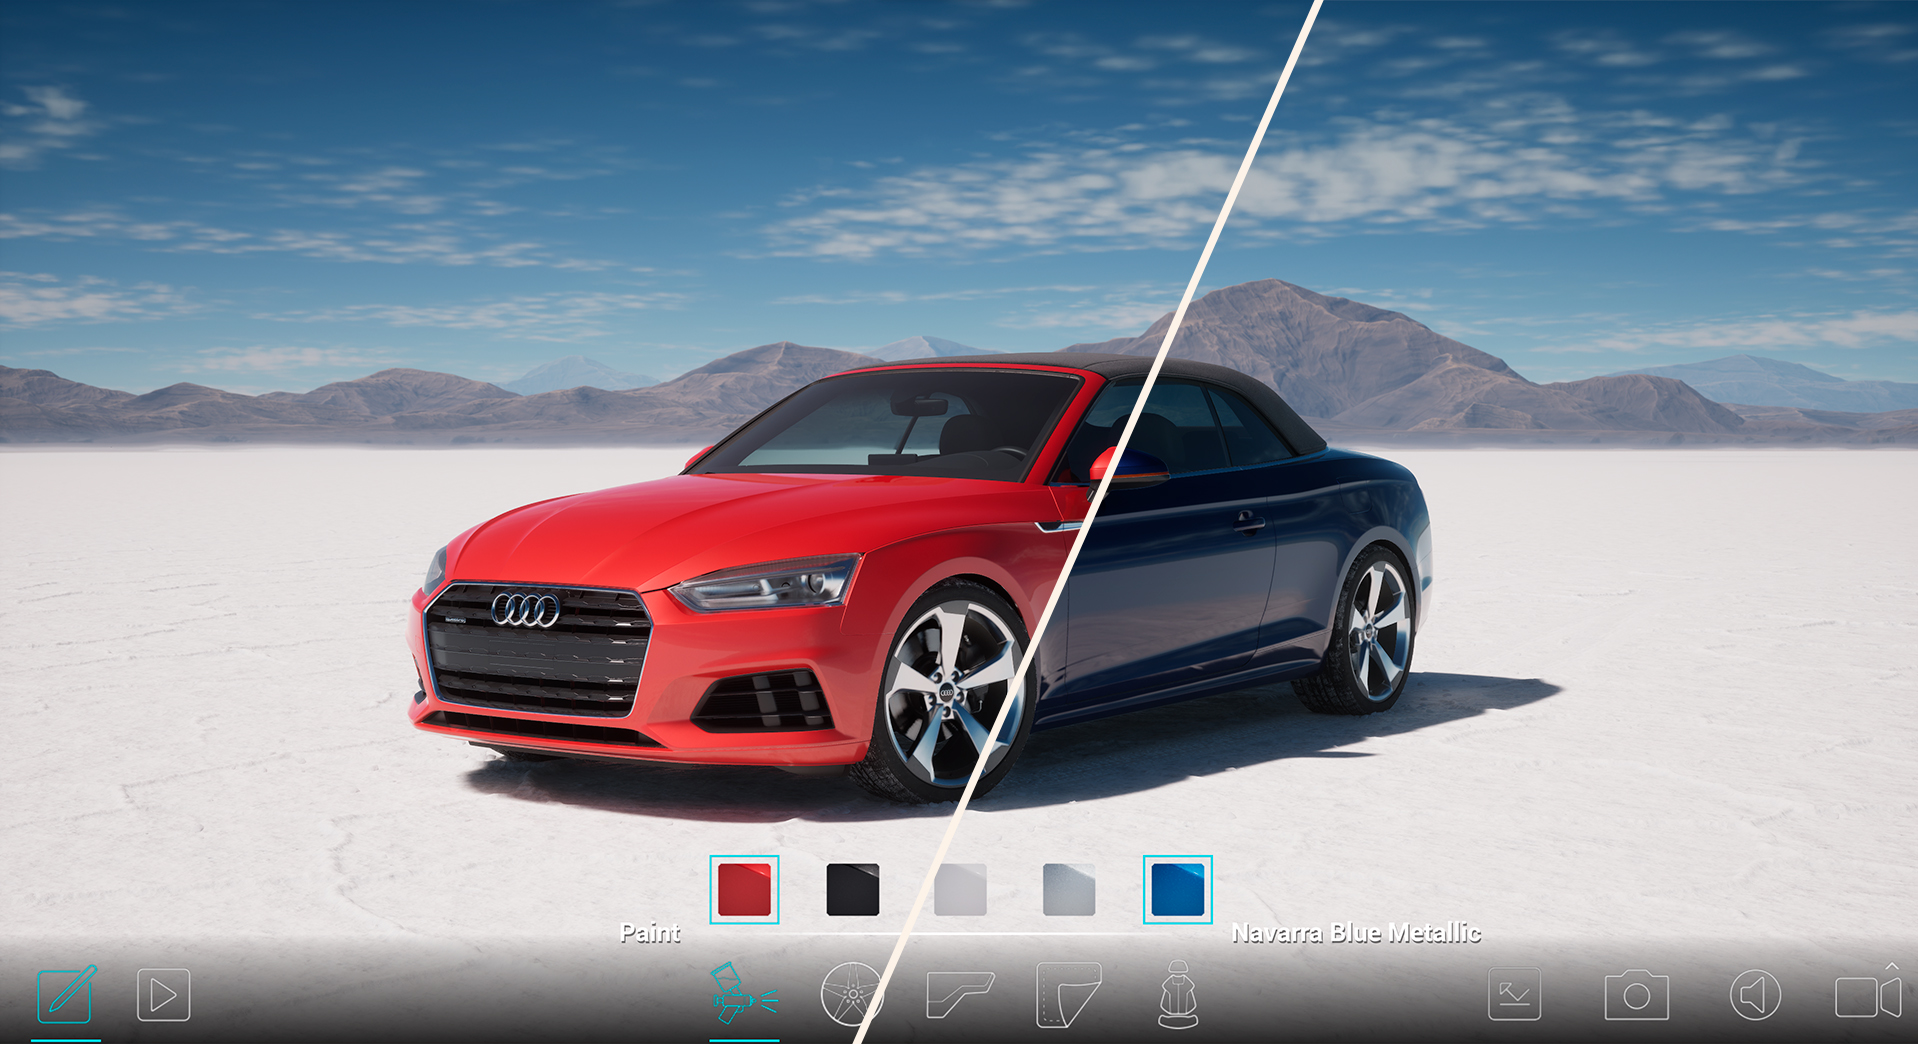Open the stitched leather upholstery icon
1918x1044 pixels.
coord(1068,994)
